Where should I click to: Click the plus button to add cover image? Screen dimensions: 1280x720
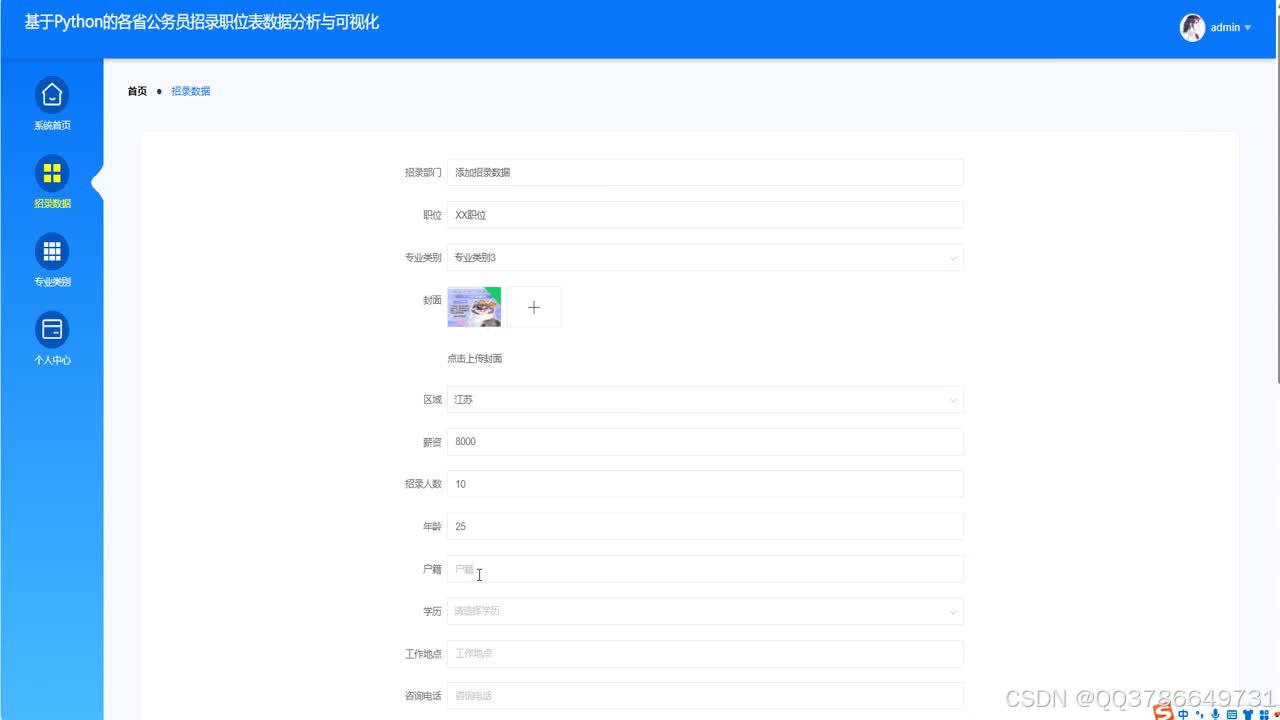click(533, 307)
